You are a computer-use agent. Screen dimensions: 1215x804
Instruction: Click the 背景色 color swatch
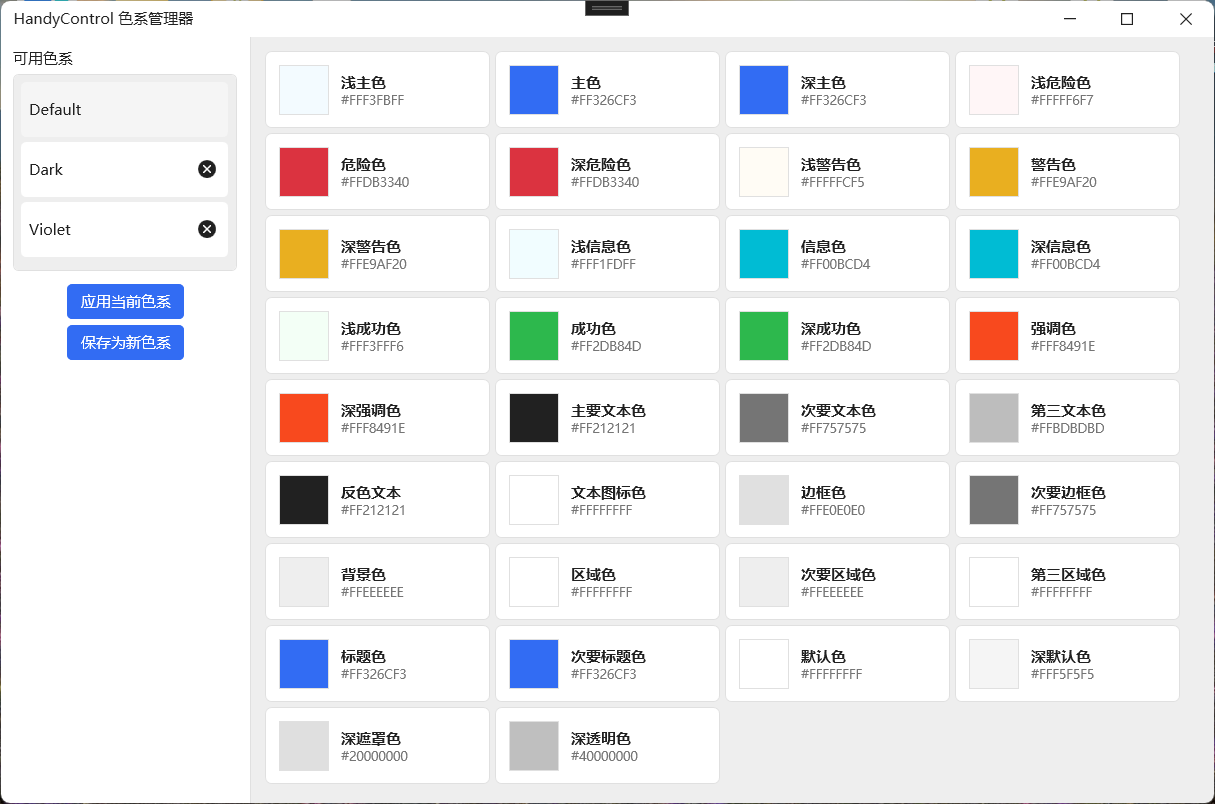click(x=303, y=581)
